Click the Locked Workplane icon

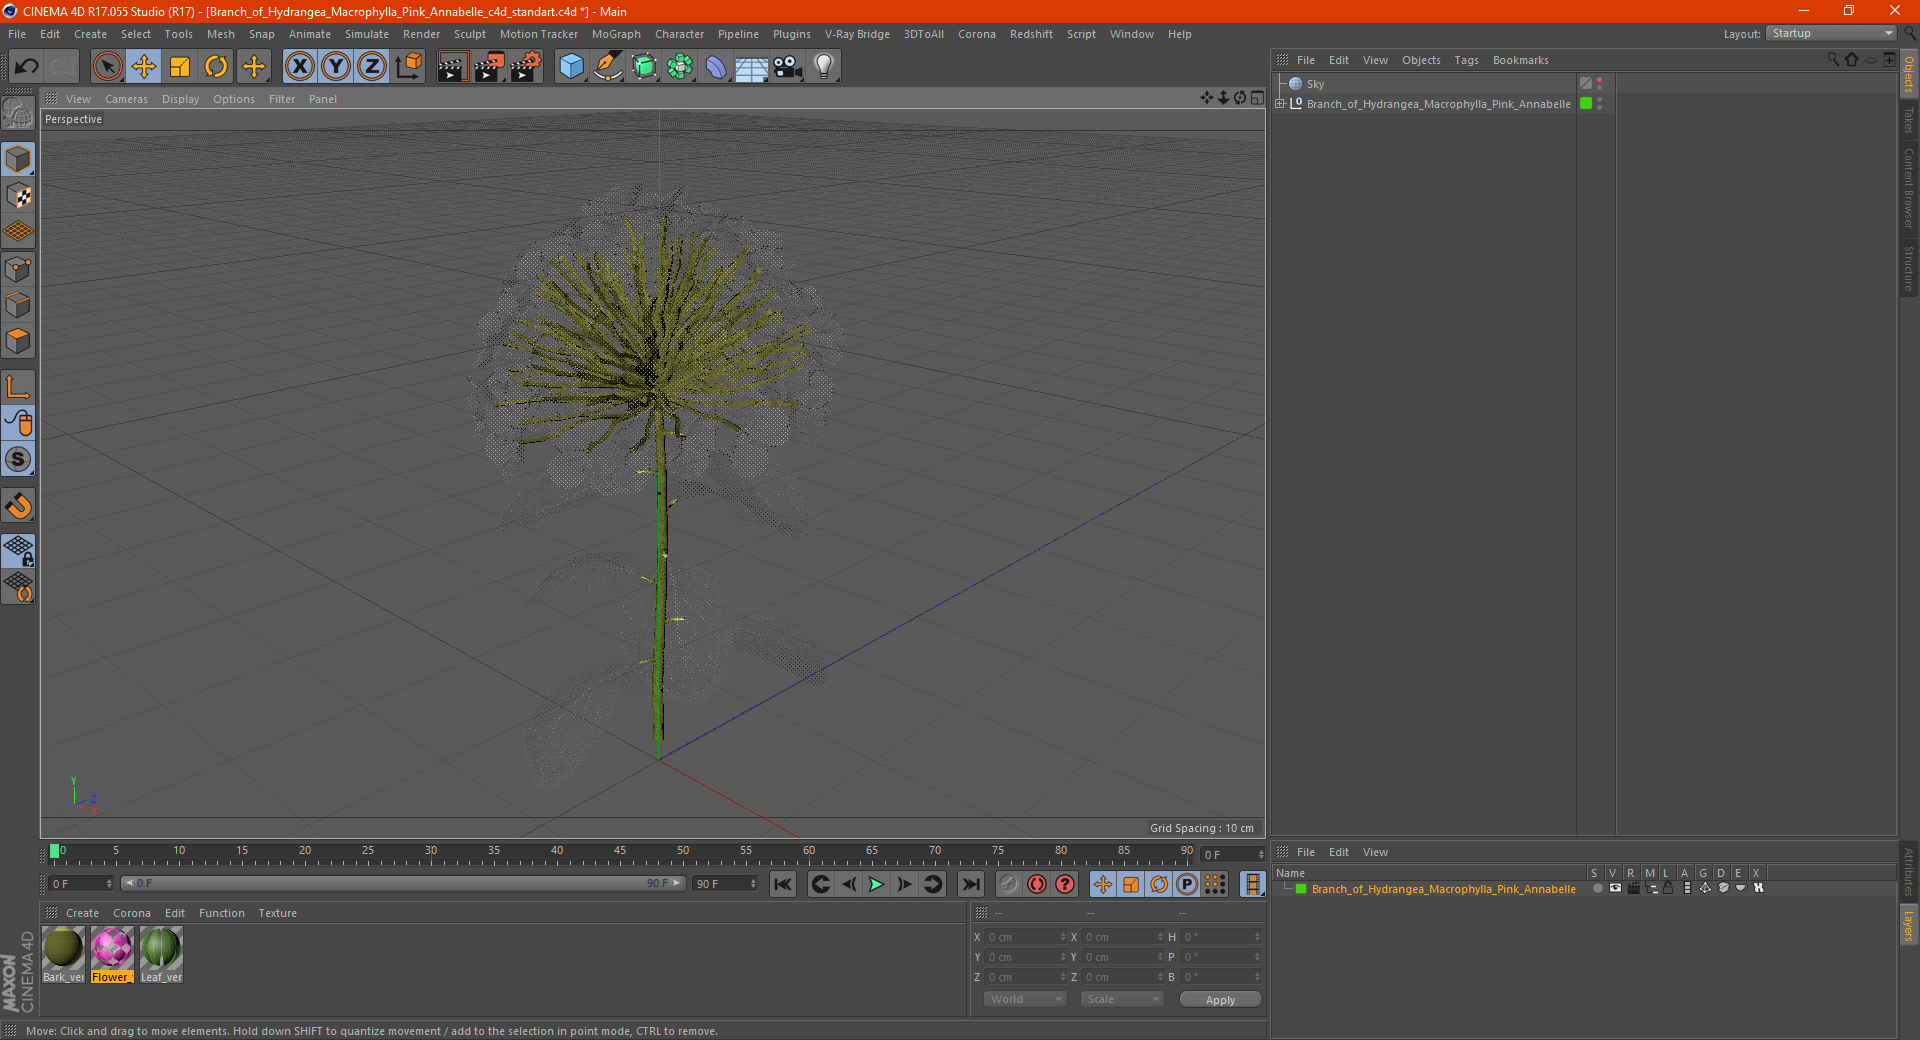point(18,550)
